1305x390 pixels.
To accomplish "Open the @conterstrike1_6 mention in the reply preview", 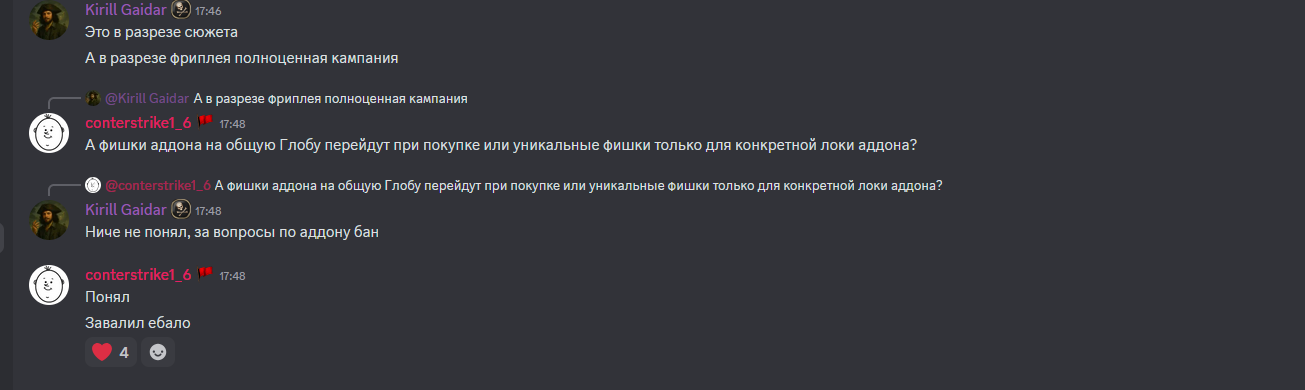I will pos(158,185).
